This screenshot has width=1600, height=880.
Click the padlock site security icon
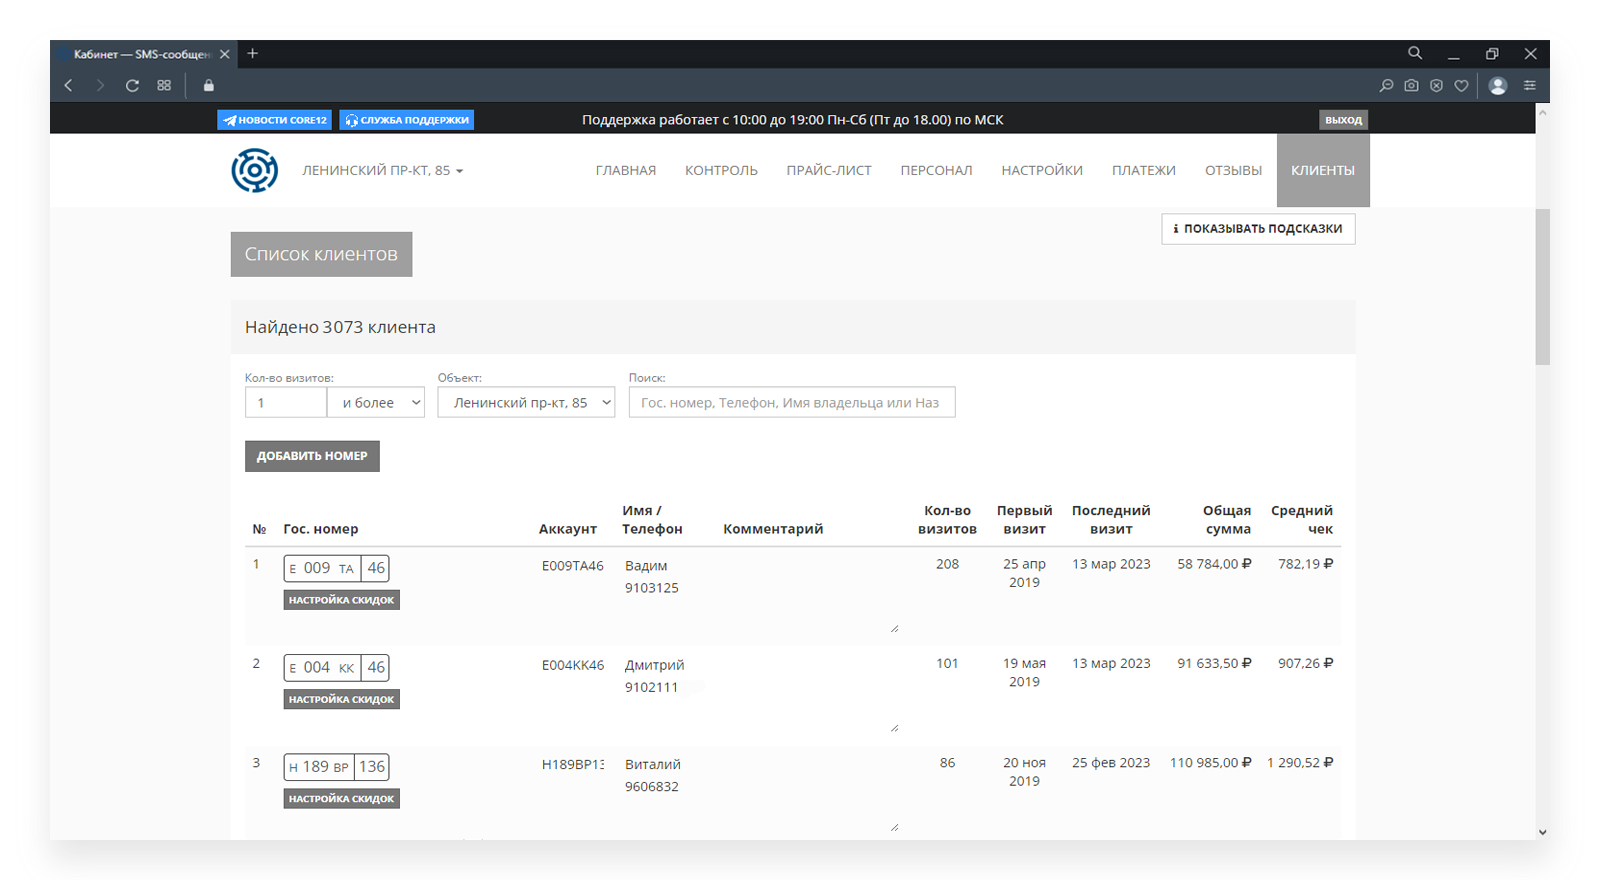pos(209,86)
